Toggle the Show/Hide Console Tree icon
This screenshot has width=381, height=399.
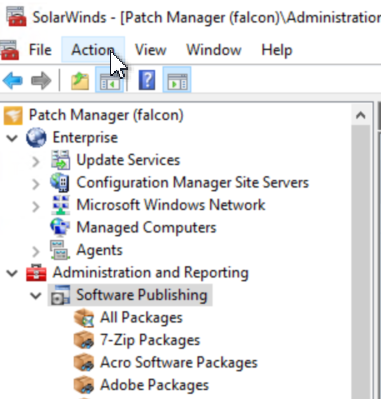click(110, 80)
